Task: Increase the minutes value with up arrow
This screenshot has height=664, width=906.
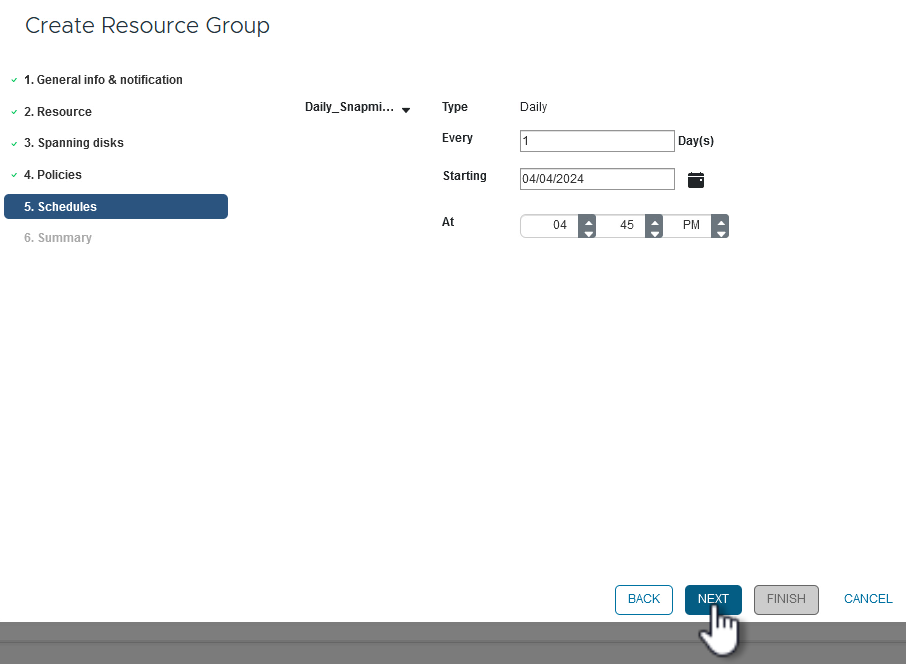Action: point(654,221)
